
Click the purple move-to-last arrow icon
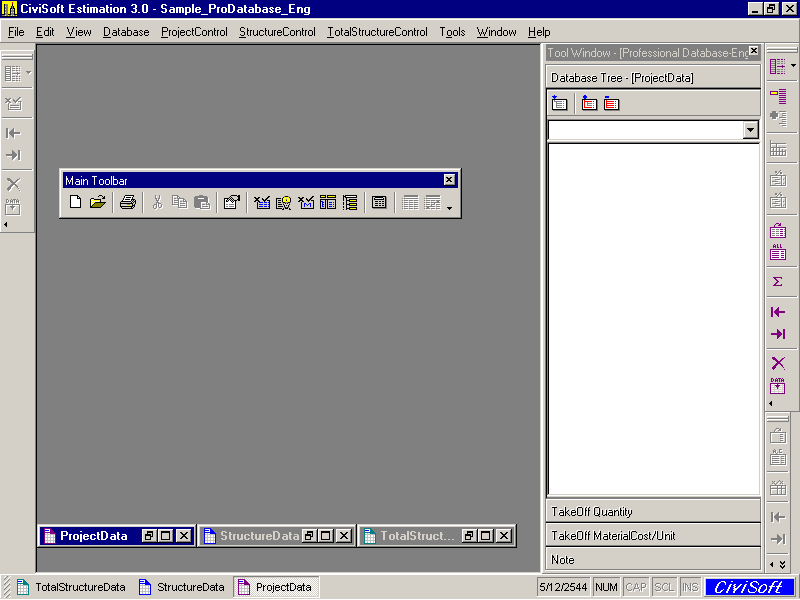coord(778,334)
